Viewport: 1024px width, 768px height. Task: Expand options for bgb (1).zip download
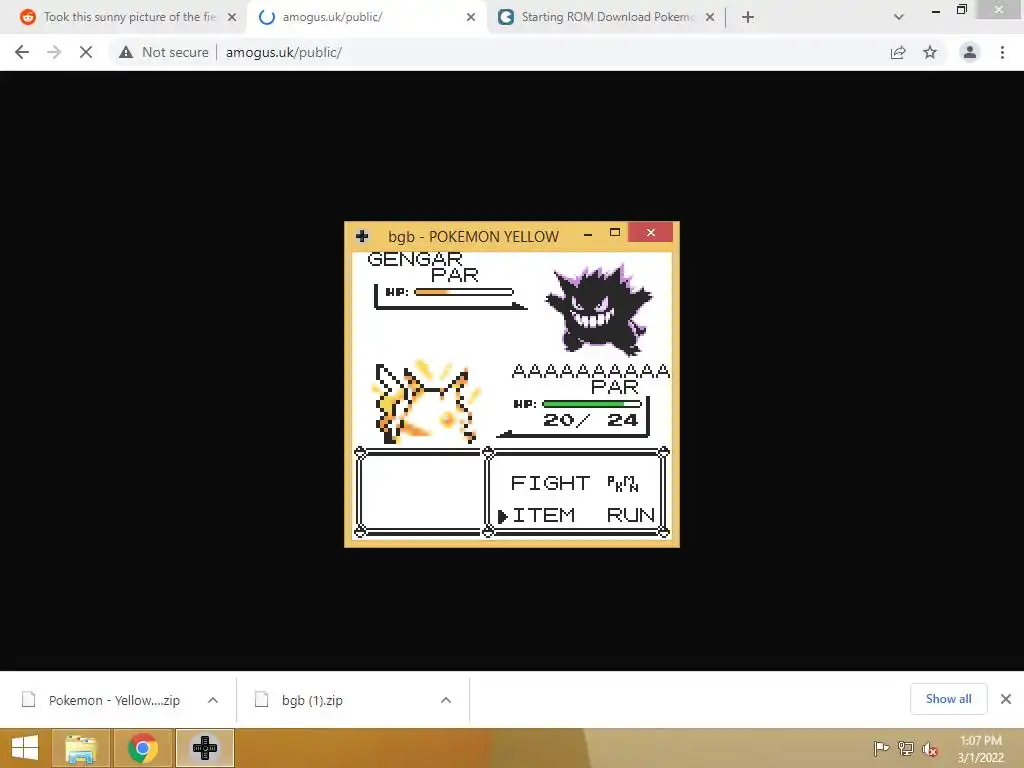click(x=446, y=700)
